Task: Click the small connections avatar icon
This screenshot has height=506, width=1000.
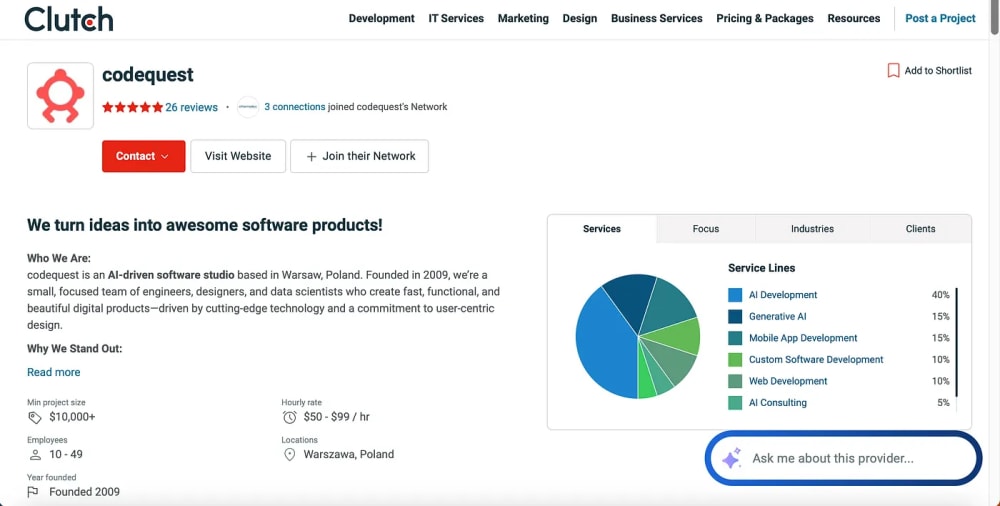Action: tap(247, 107)
